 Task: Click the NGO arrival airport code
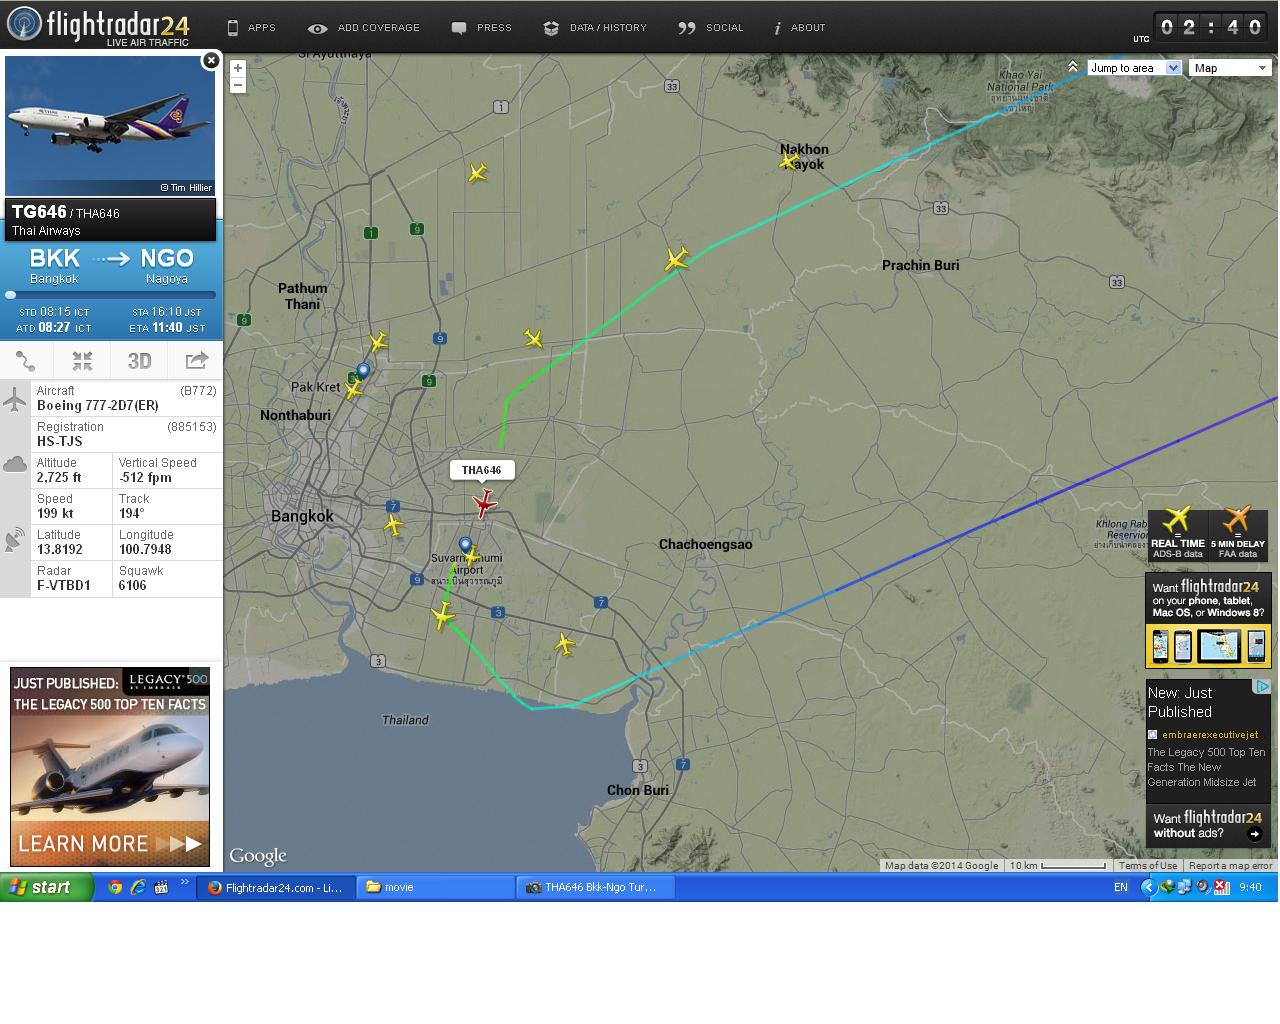[x=167, y=258]
